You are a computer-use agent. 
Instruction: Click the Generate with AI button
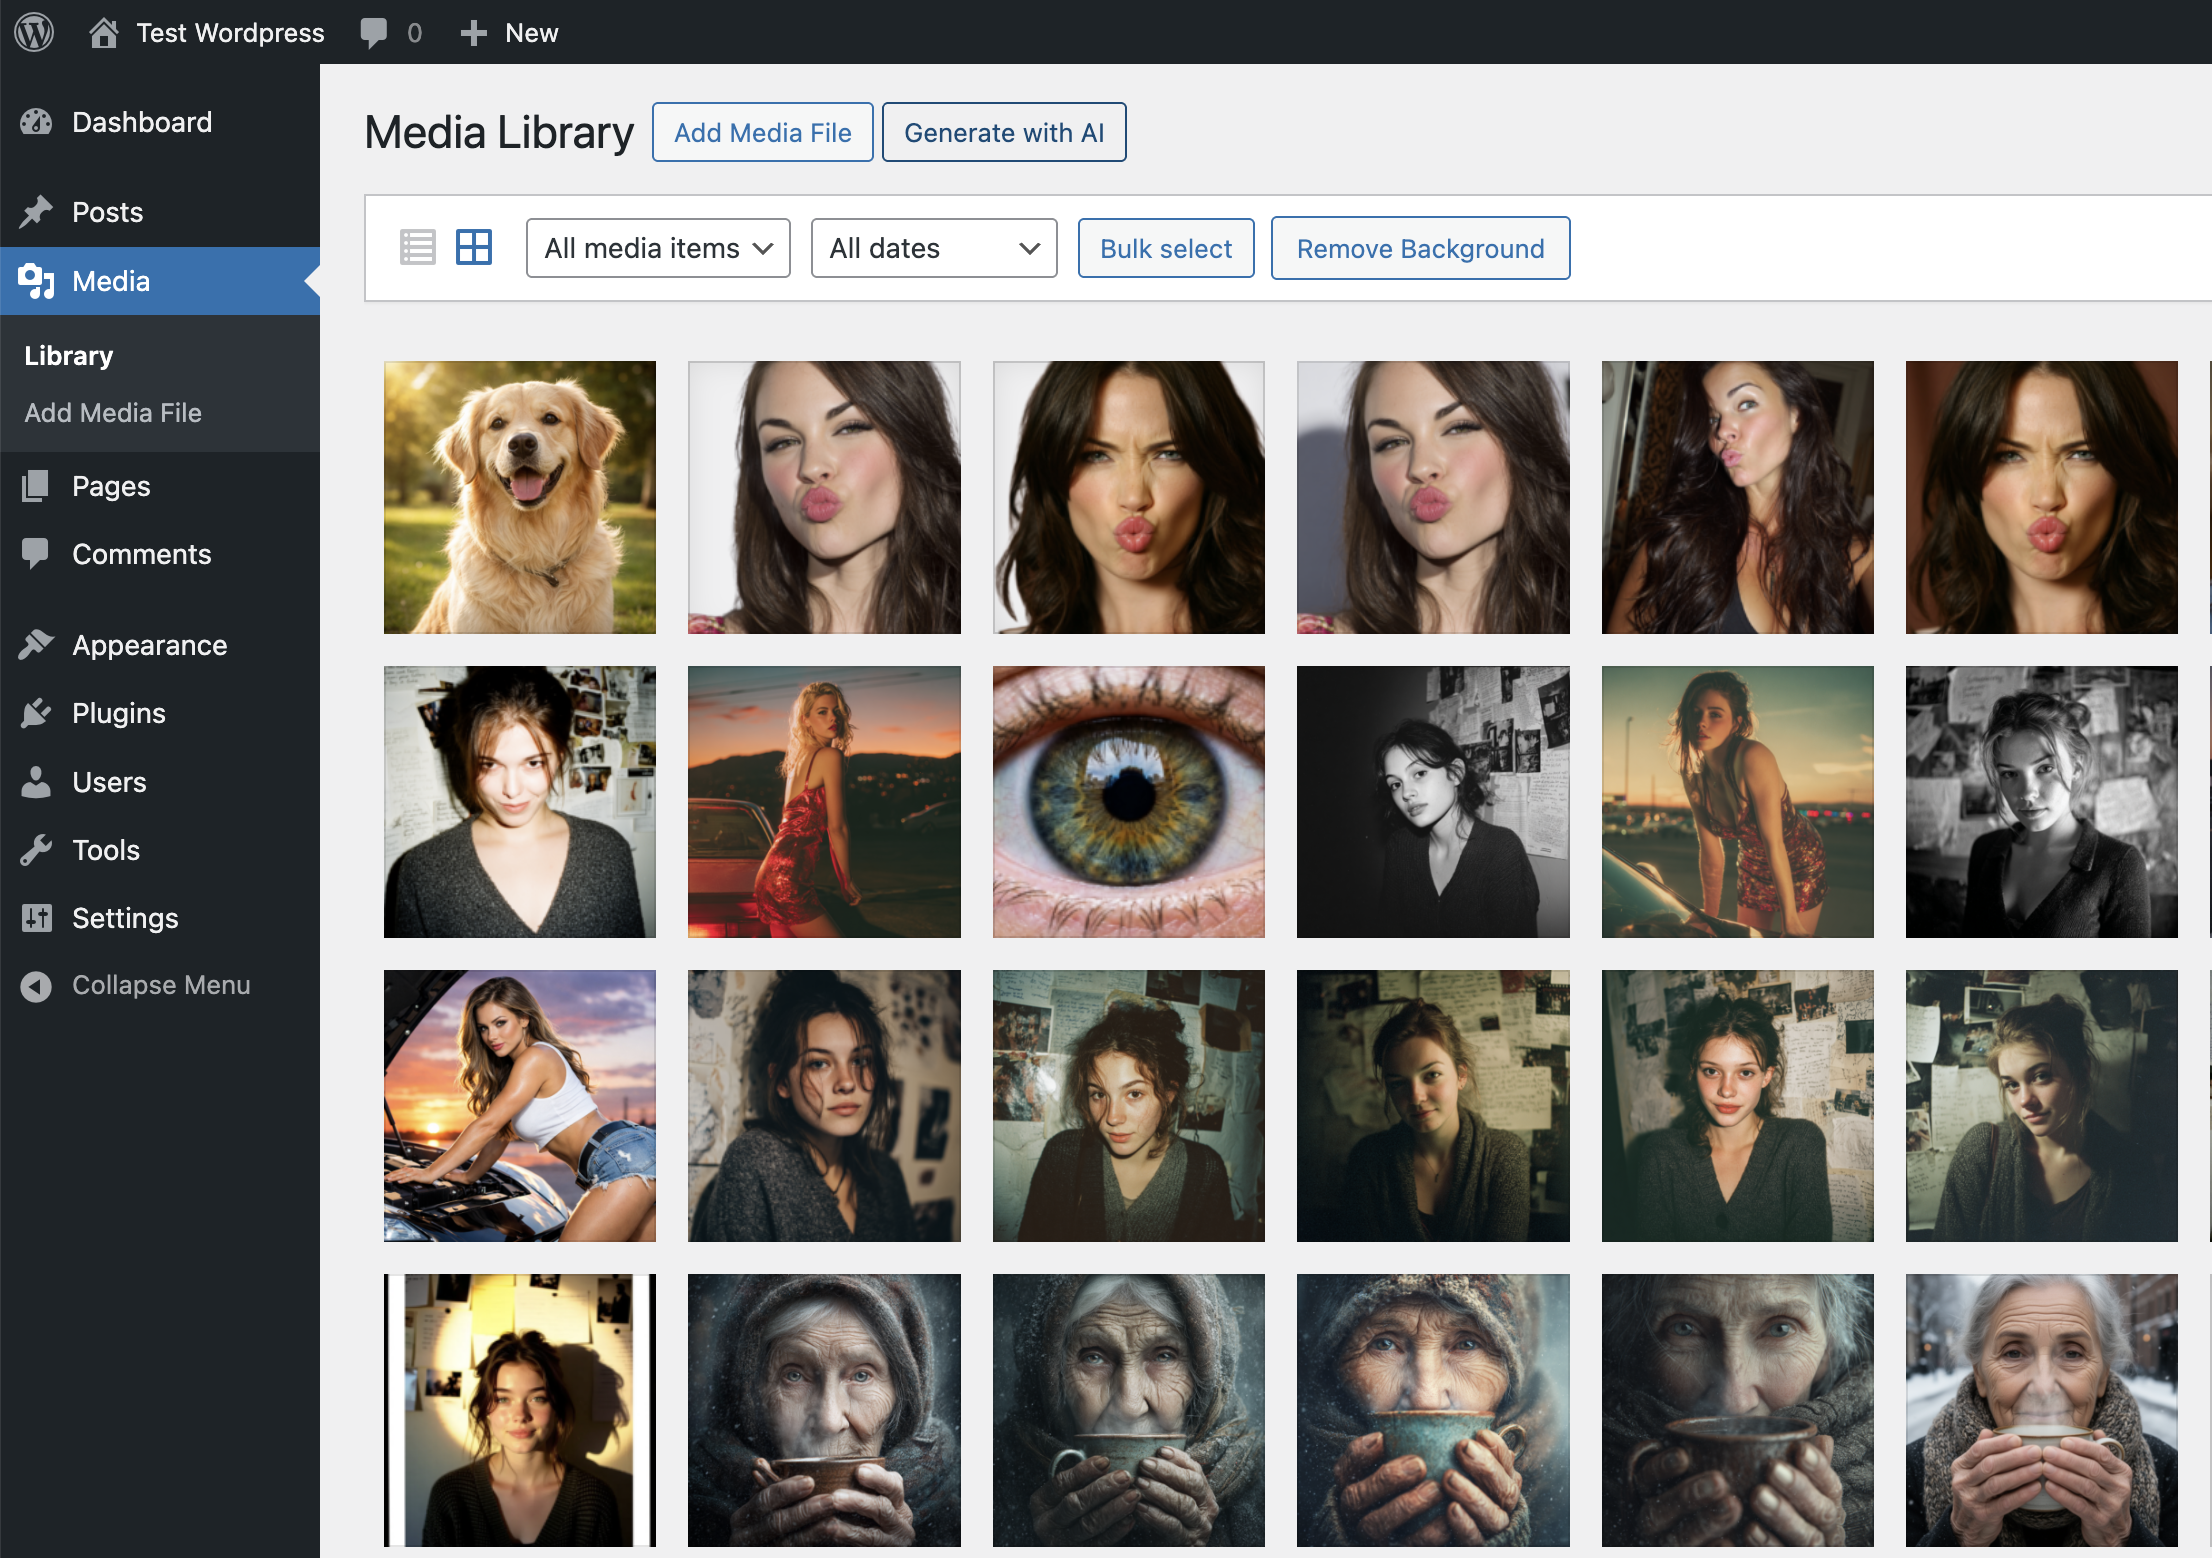click(x=1004, y=131)
